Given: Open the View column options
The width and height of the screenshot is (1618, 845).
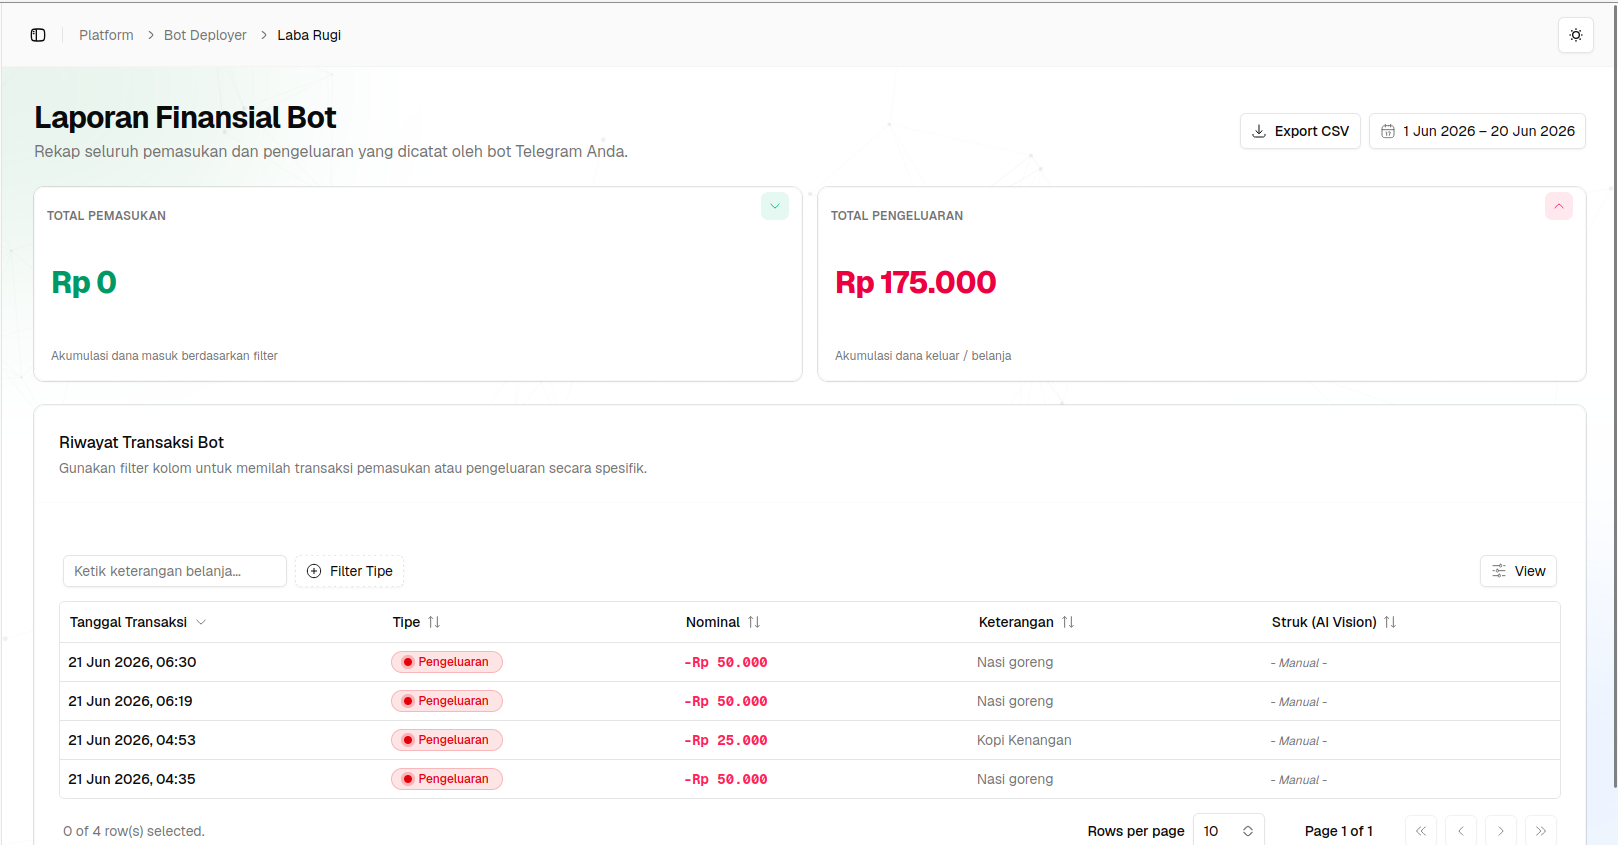Looking at the screenshot, I should coord(1518,571).
